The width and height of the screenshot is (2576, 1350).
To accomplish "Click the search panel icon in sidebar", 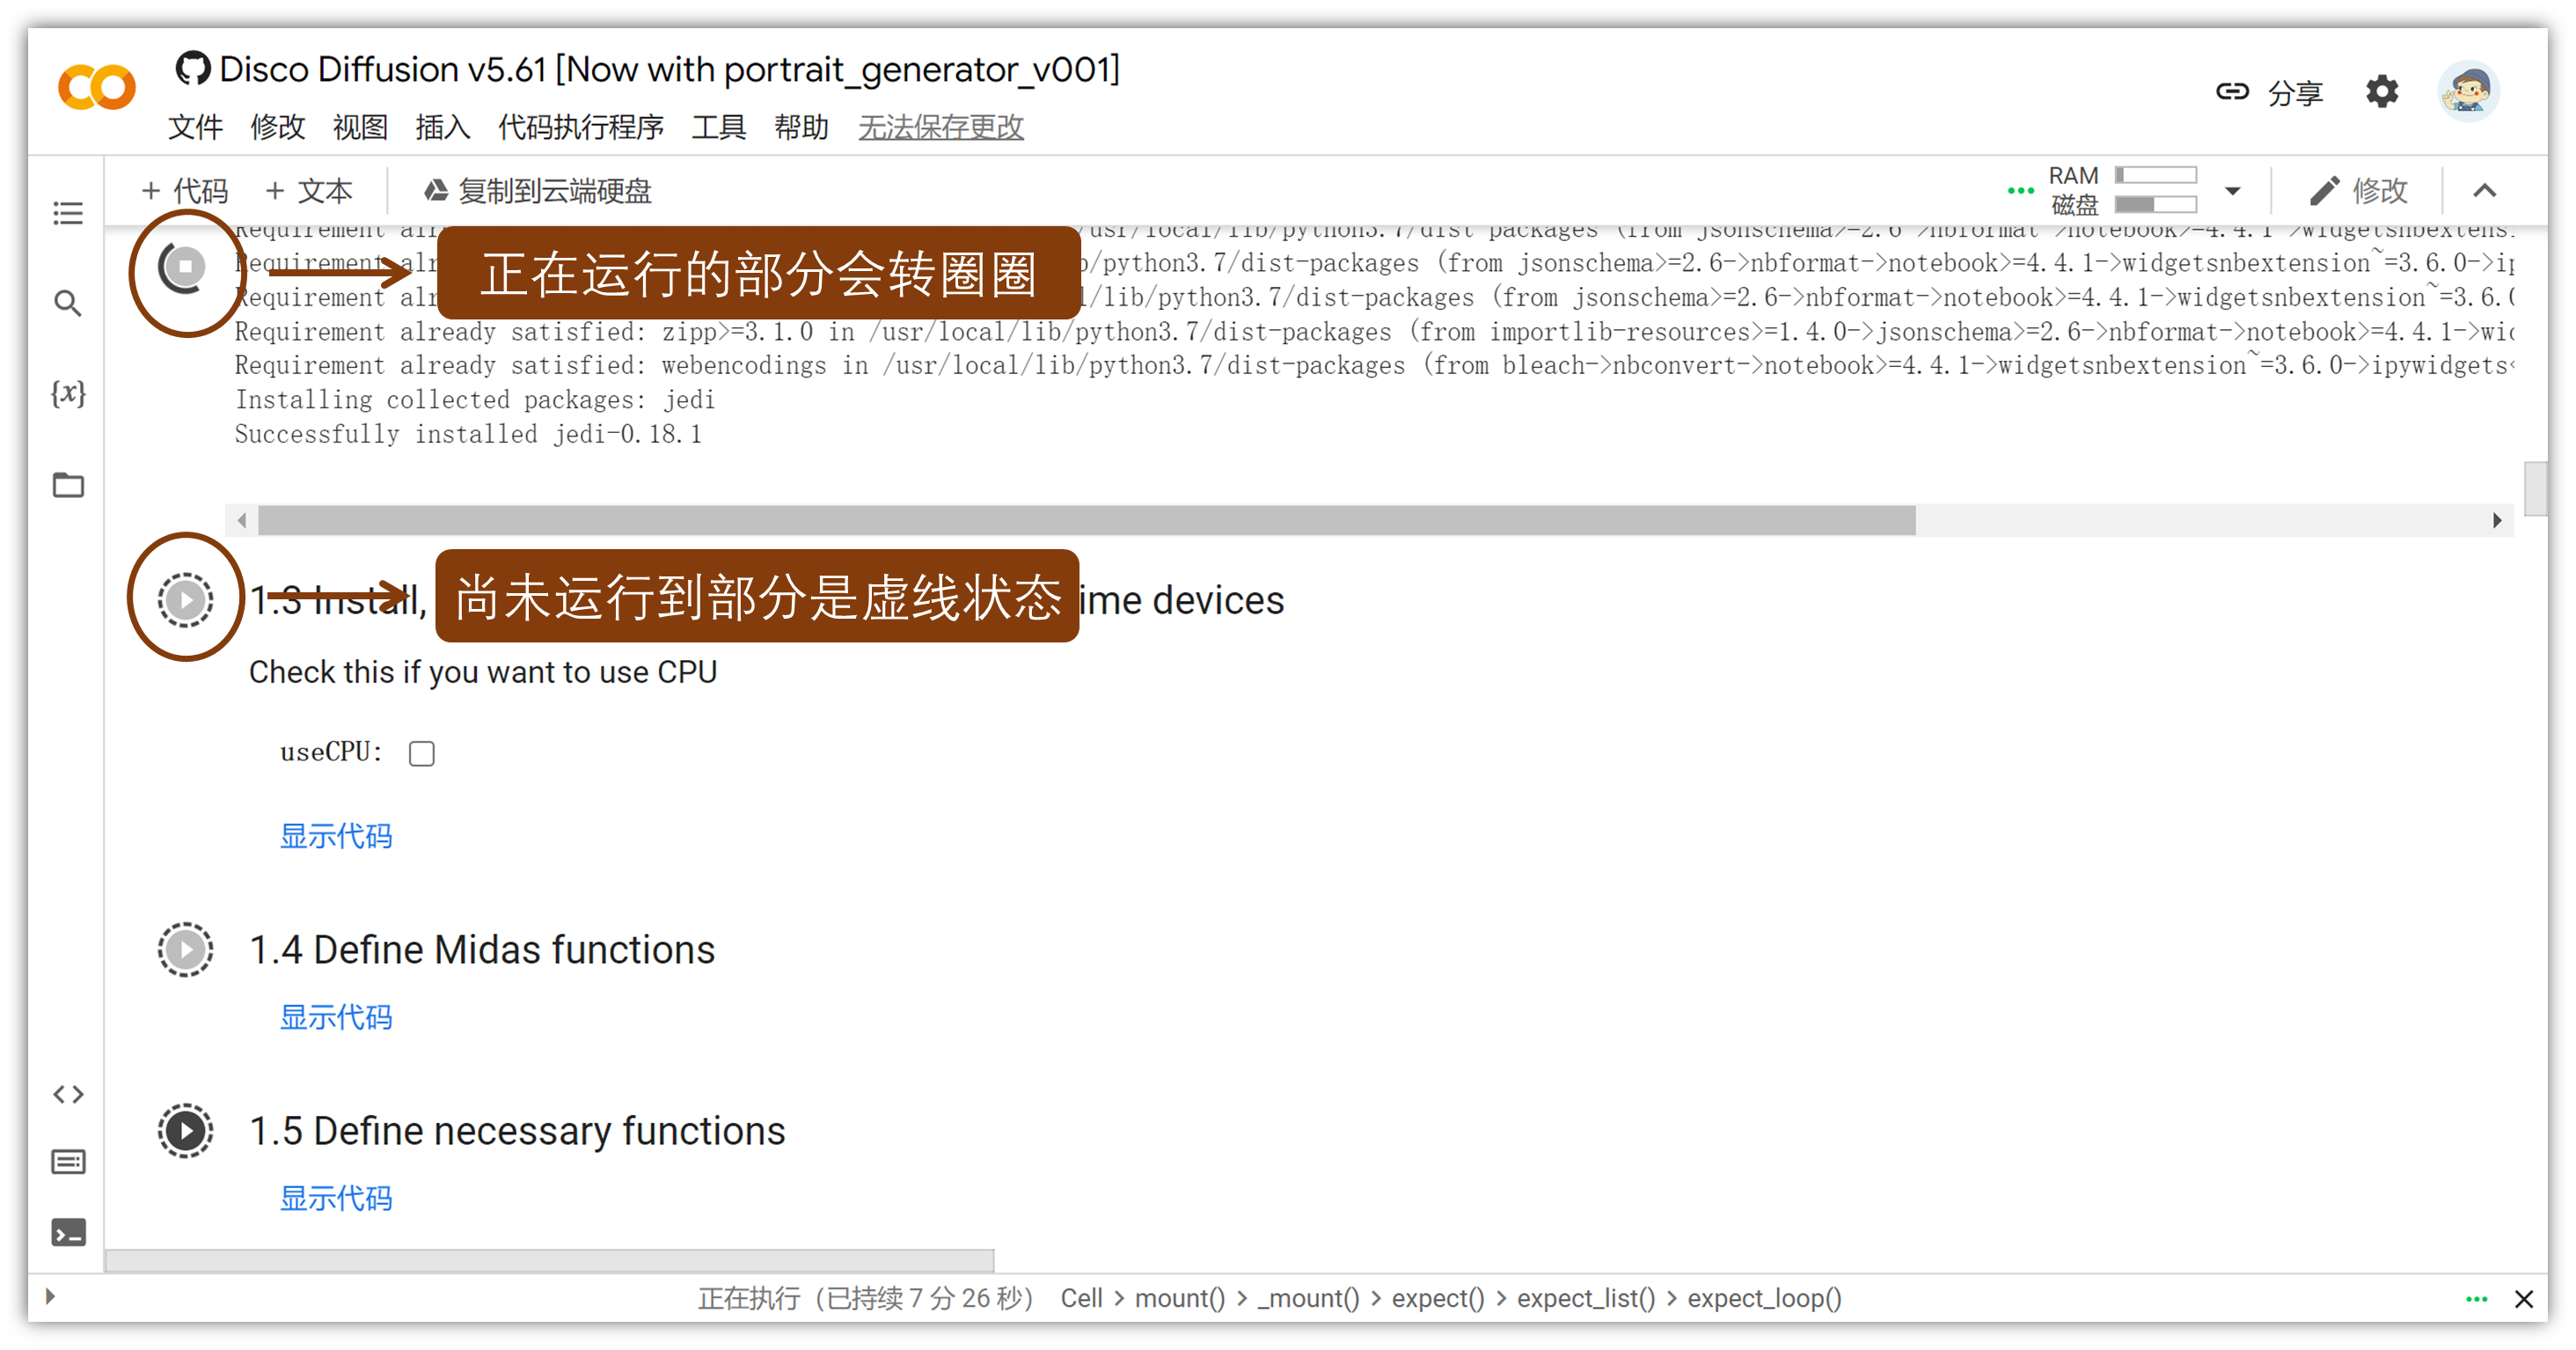I will pyautogui.click(x=68, y=304).
